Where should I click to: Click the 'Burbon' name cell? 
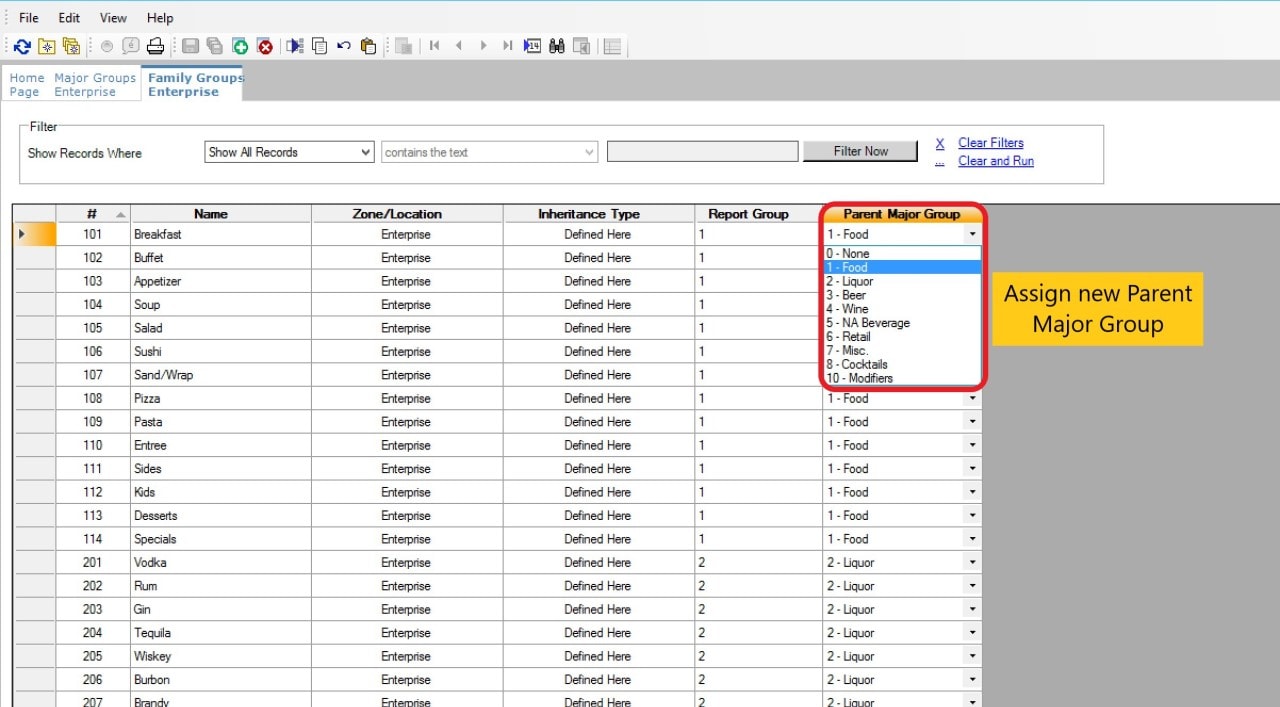[x=221, y=679]
